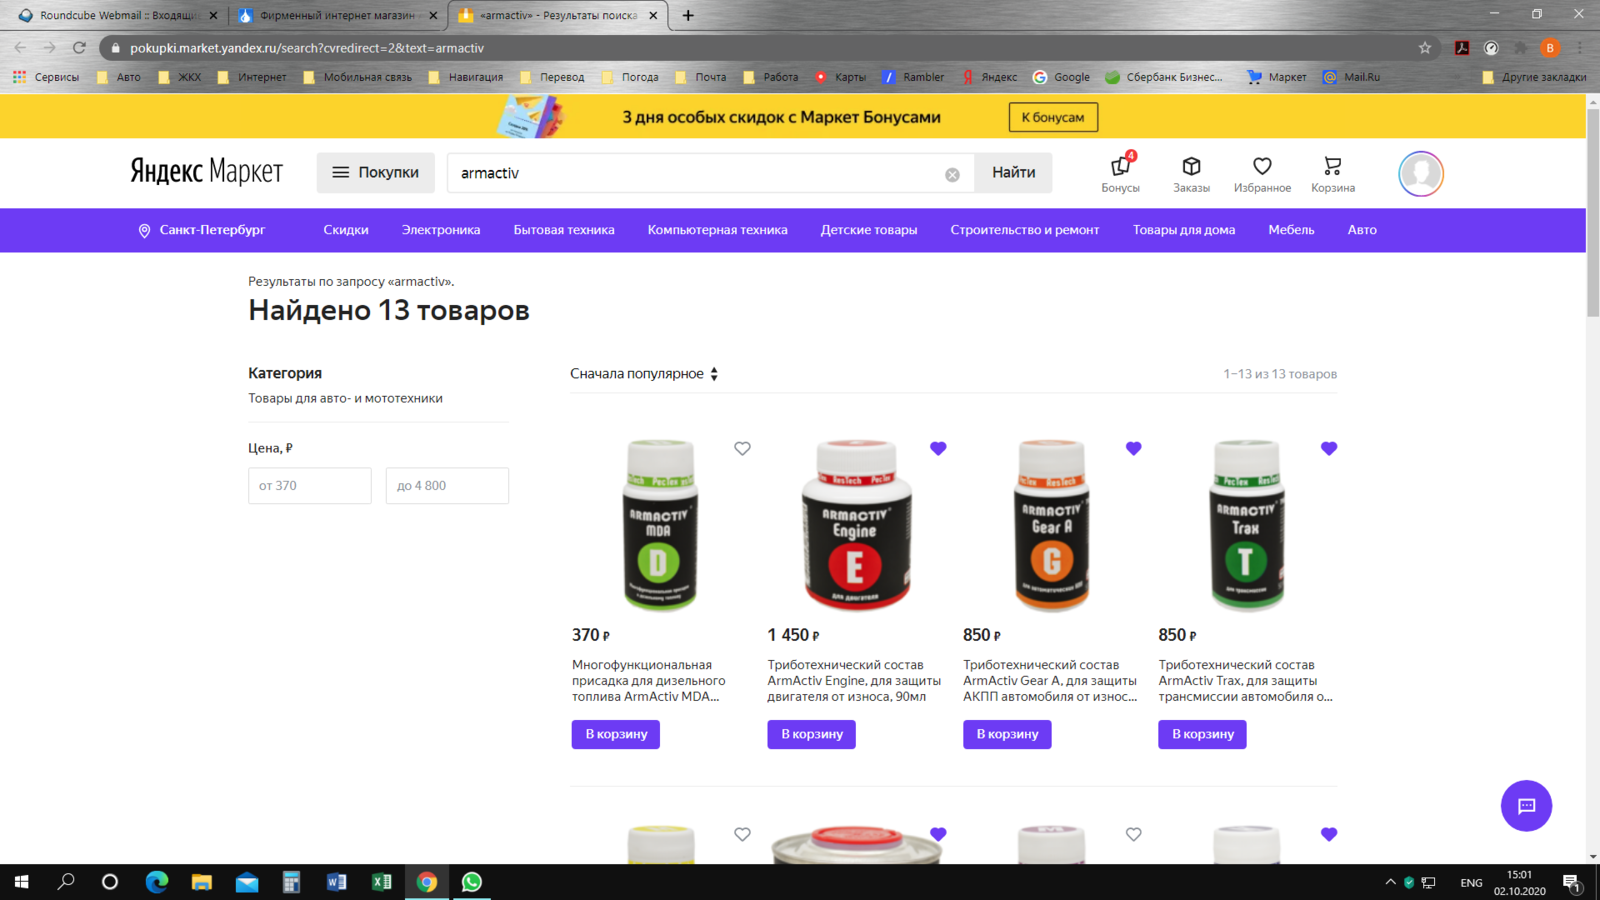Open Word from the taskbar
Viewport: 1600px width, 900px height.
click(x=337, y=882)
